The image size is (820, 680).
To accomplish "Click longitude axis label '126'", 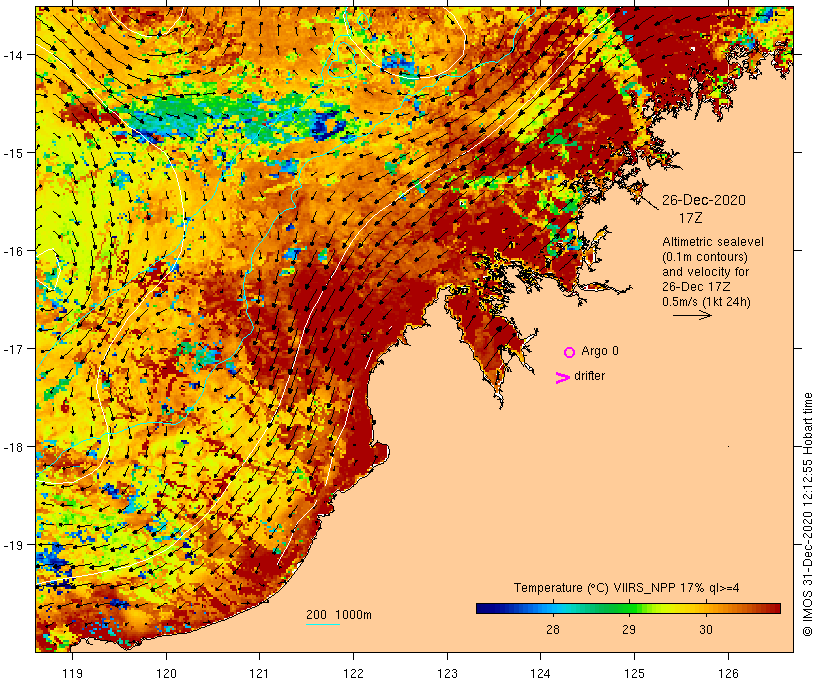I will point(728,673).
